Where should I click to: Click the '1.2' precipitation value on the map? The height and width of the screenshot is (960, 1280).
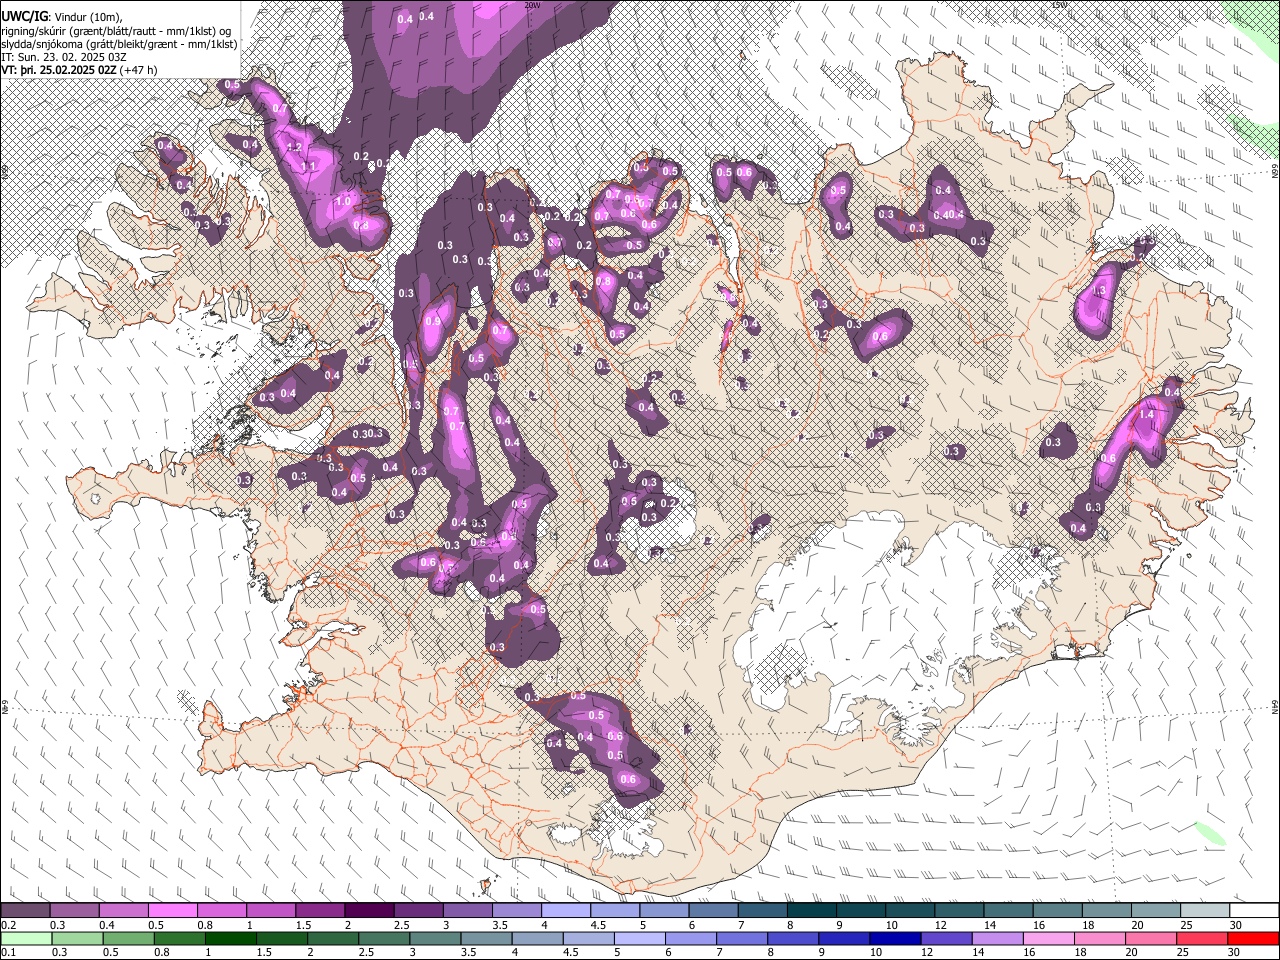(294, 147)
